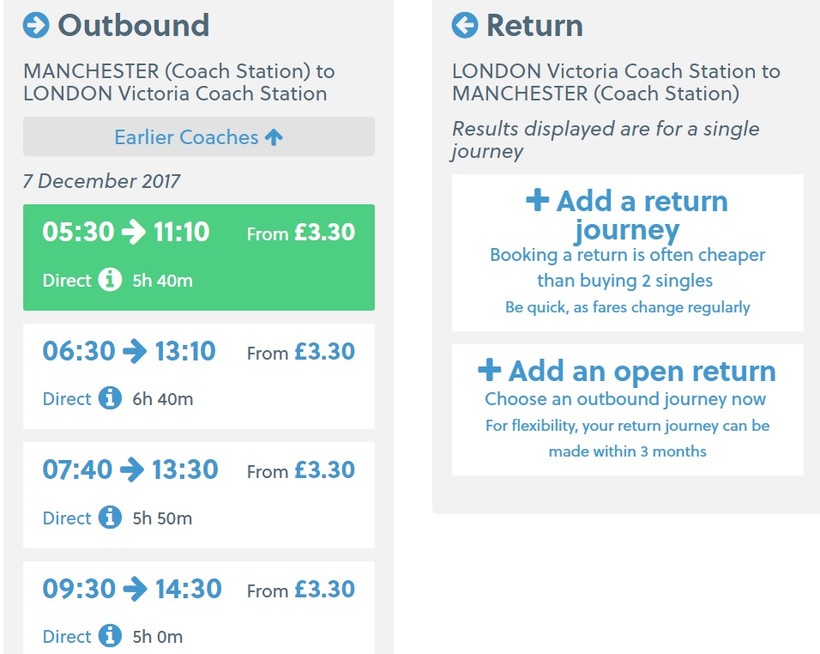Screen dimensions: 820x654
Task: Select the 07:40 to 13:30 journey
Action: [x=198, y=494]
